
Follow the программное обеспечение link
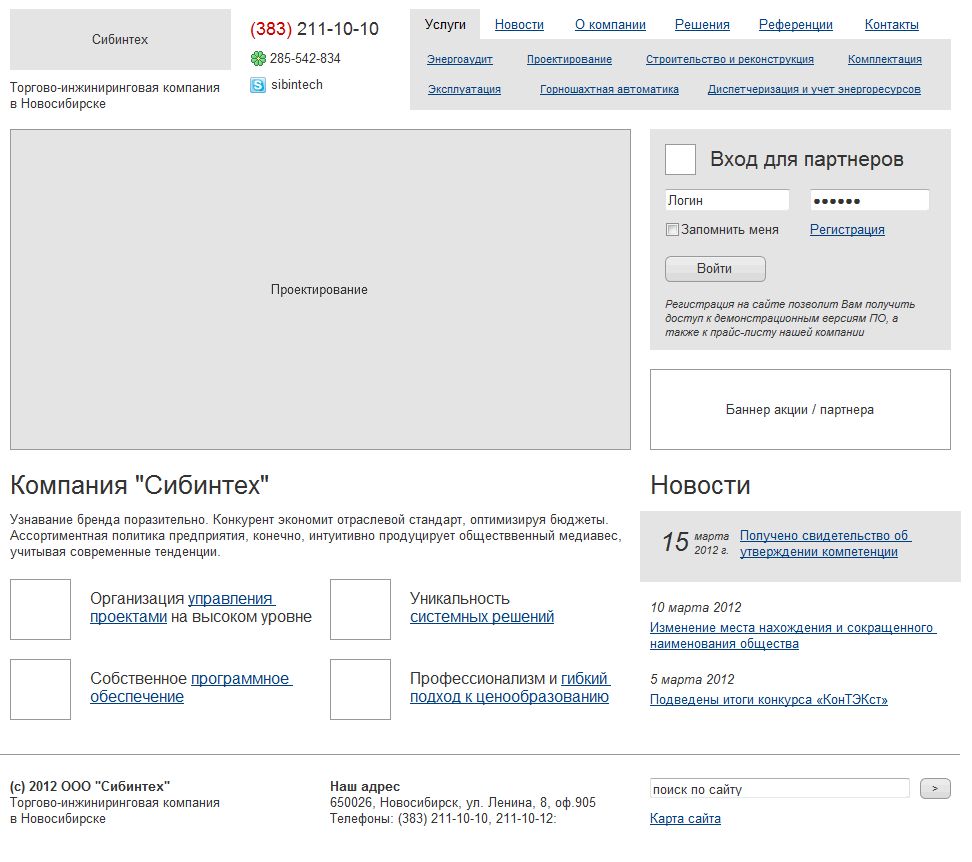(x=191, y=688)
